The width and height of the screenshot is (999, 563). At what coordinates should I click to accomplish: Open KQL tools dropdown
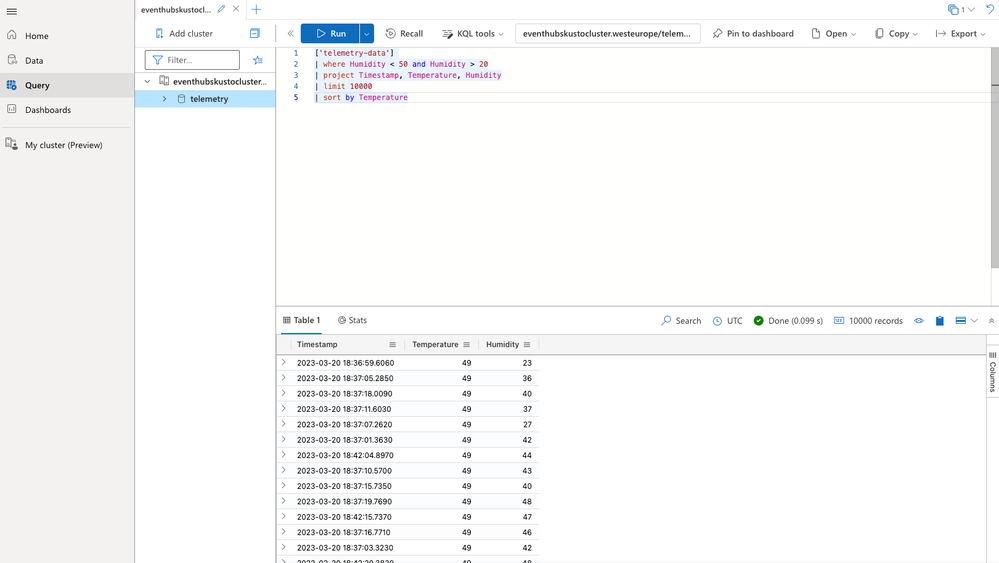473,33
